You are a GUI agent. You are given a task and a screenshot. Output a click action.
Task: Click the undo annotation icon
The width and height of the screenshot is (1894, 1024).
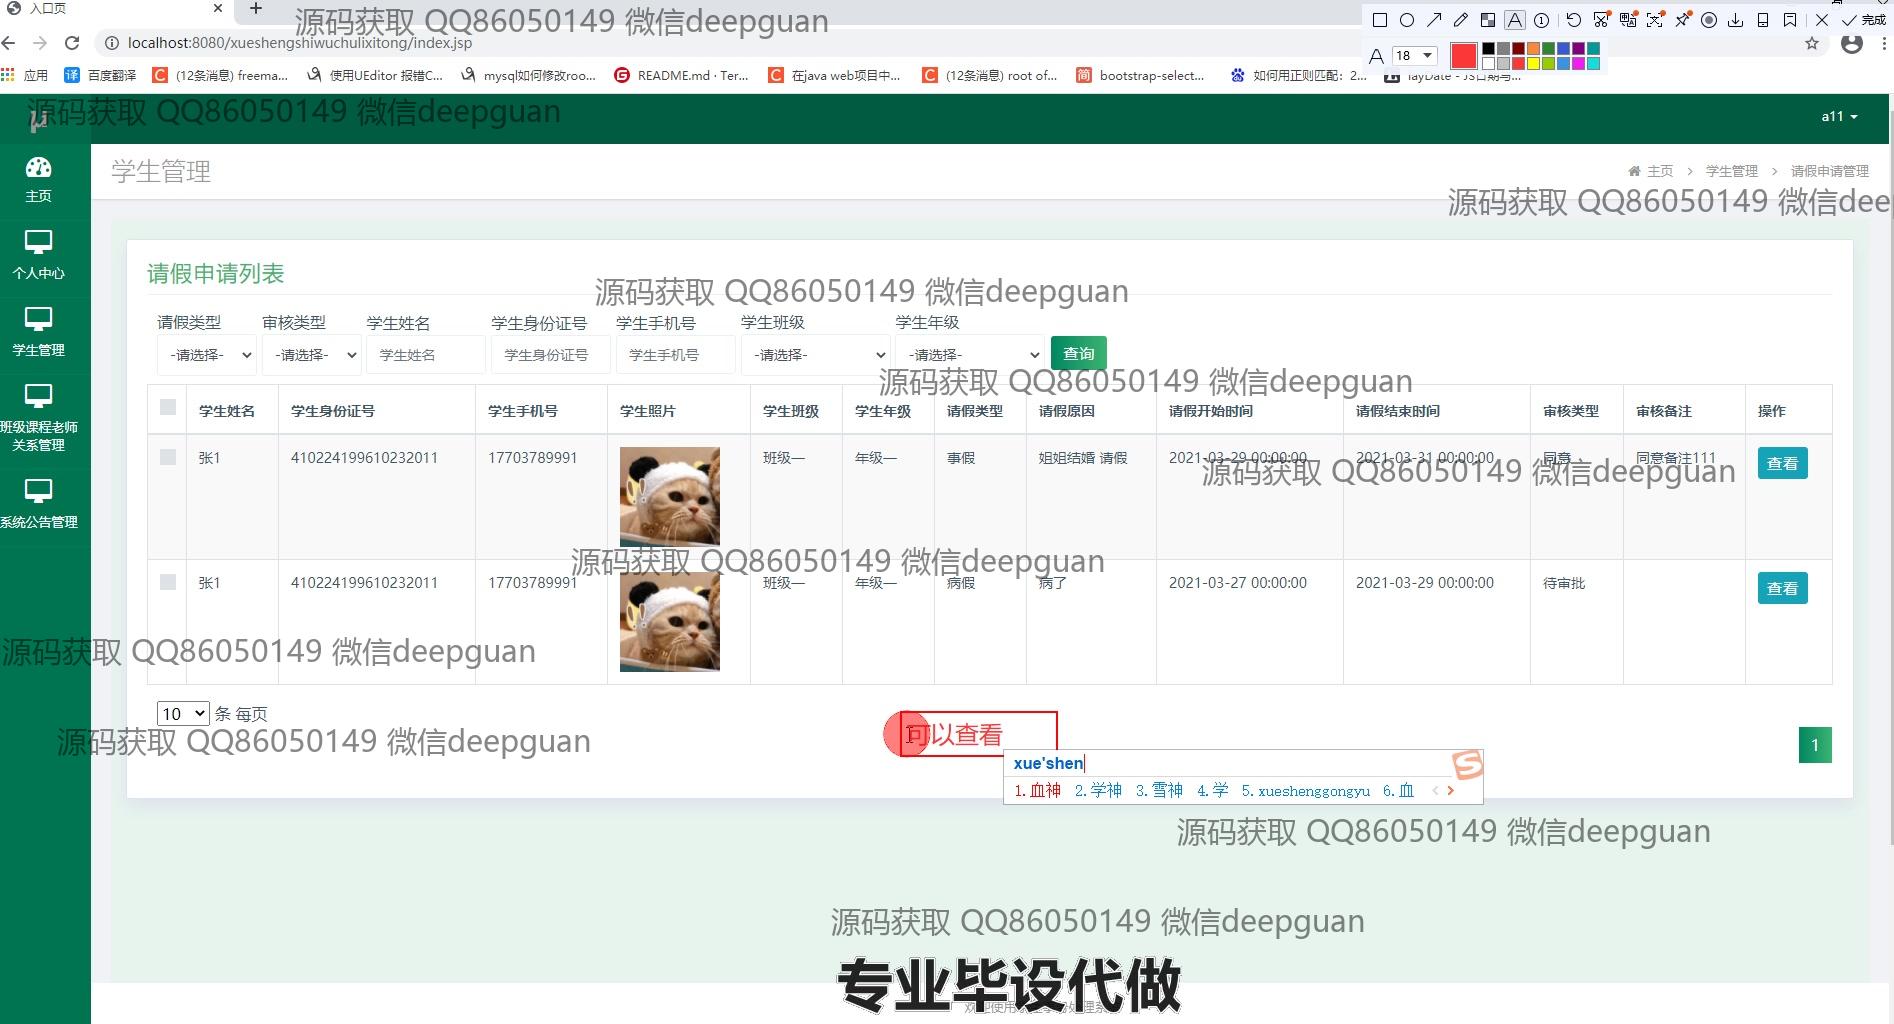point(1574,20)
